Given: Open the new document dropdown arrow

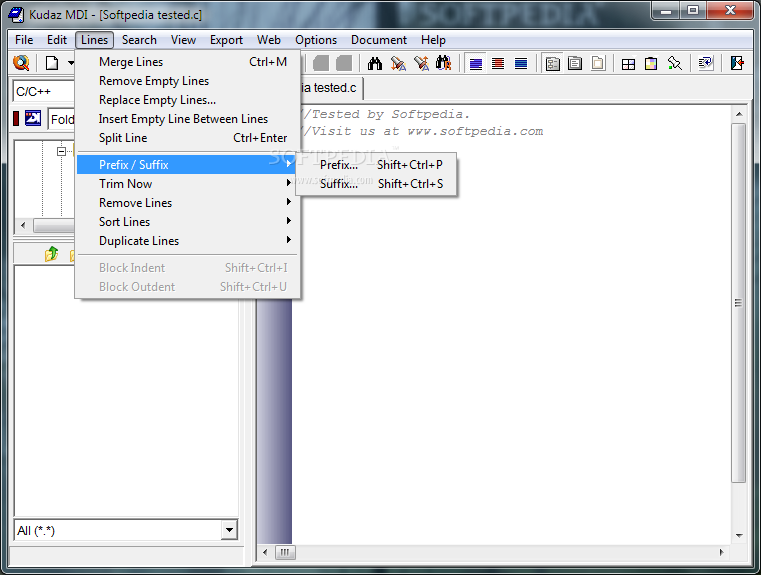Looking at the screenshot, I should [70, 63].
